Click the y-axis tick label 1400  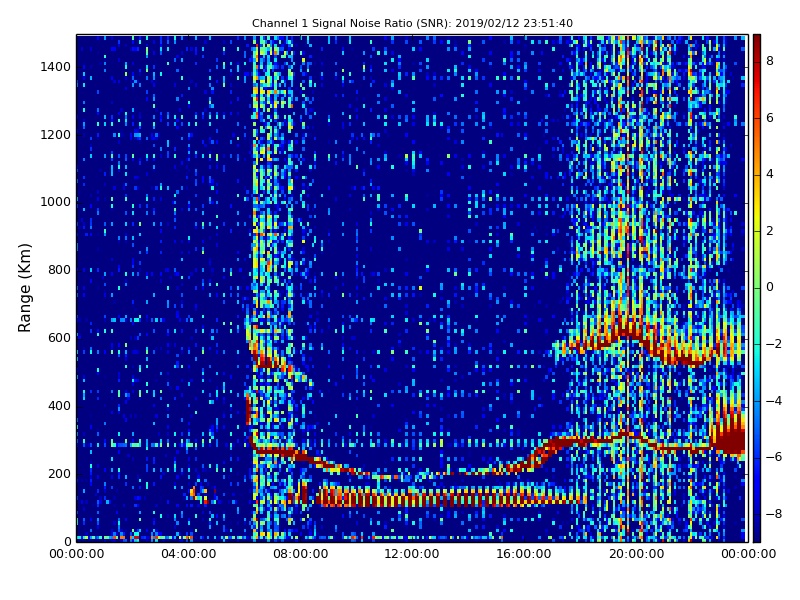[56, 67]
